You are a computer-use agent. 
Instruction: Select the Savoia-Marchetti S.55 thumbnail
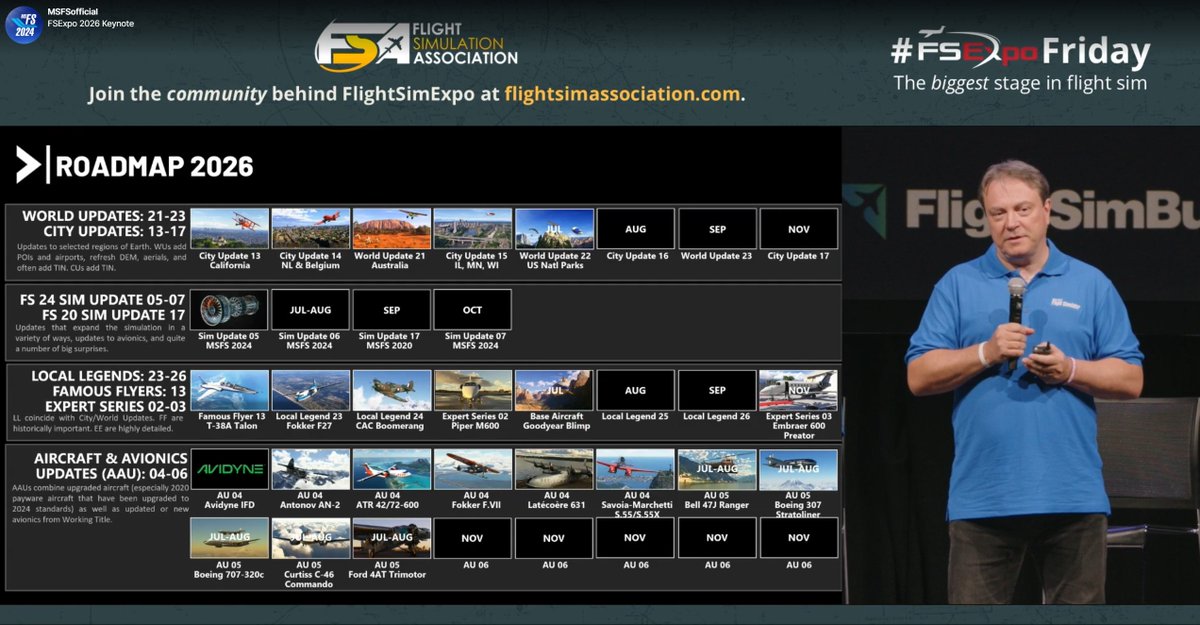coord(636,469)
